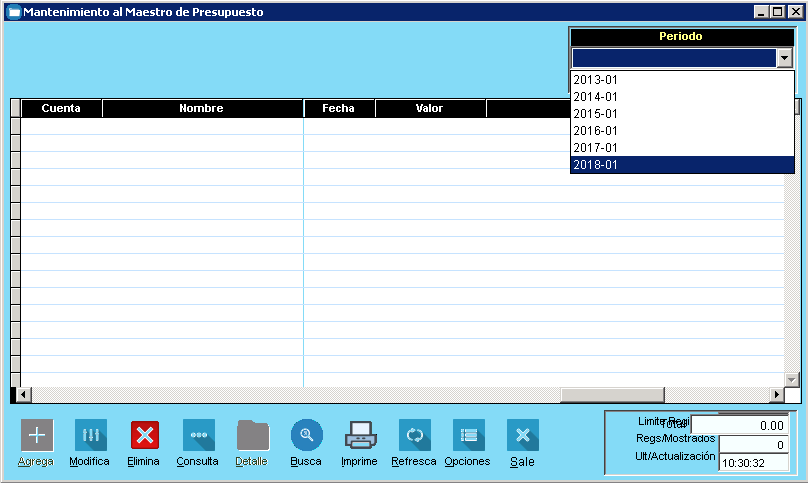Click the Modifica sliders icon
The image size is (808, 483).
click(90, 435)
